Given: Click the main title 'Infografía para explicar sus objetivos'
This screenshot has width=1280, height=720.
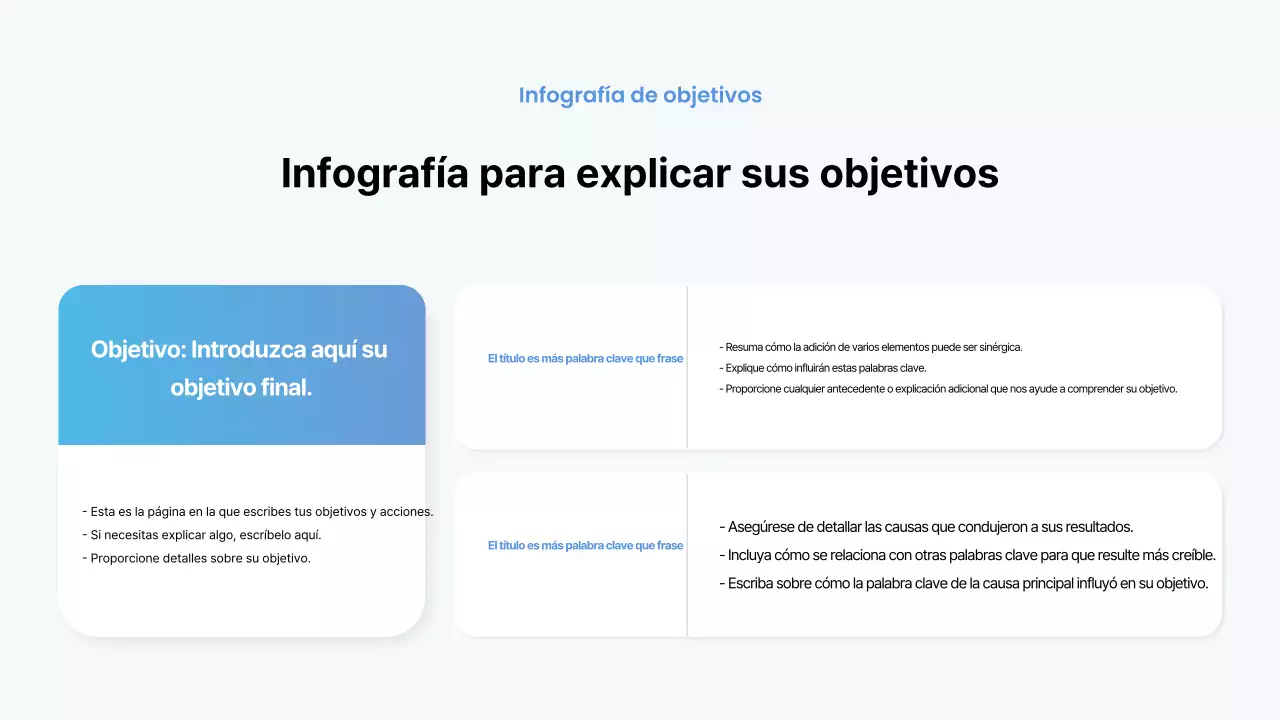Looking at the screenshot, I should (639, 173).
